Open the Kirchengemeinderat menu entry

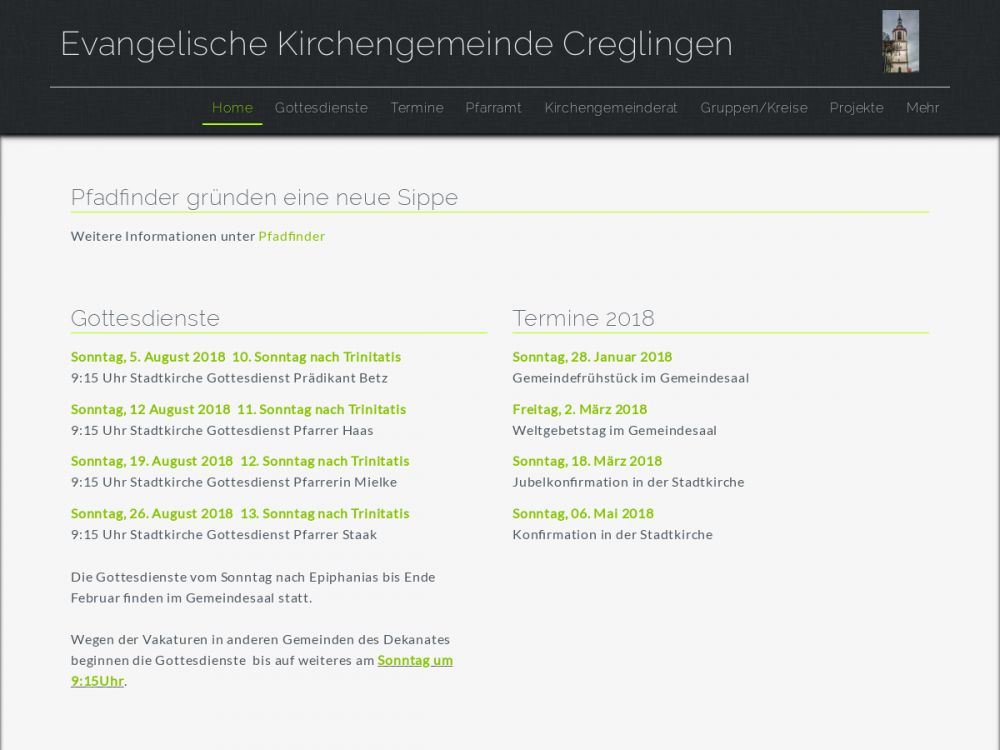coord(611,108)
